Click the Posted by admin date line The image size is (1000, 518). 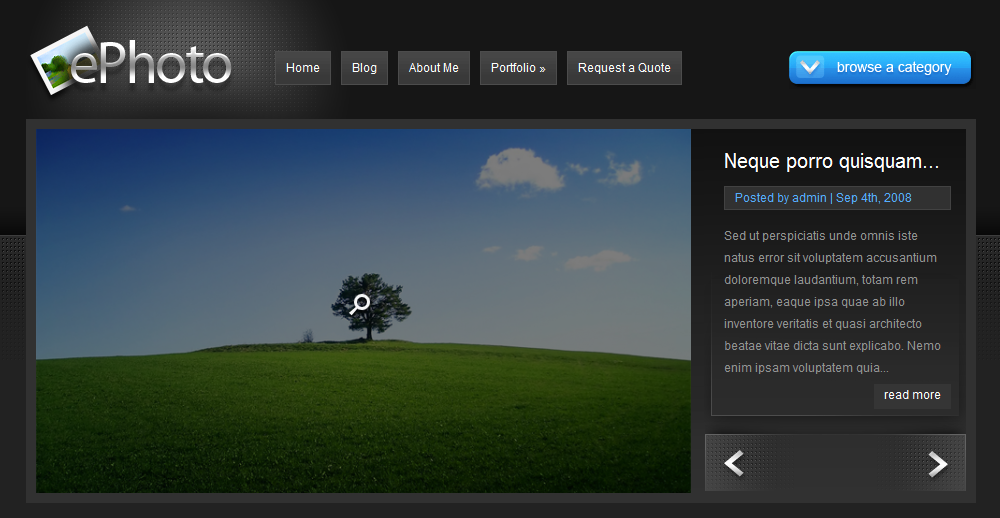pos(837,198)
